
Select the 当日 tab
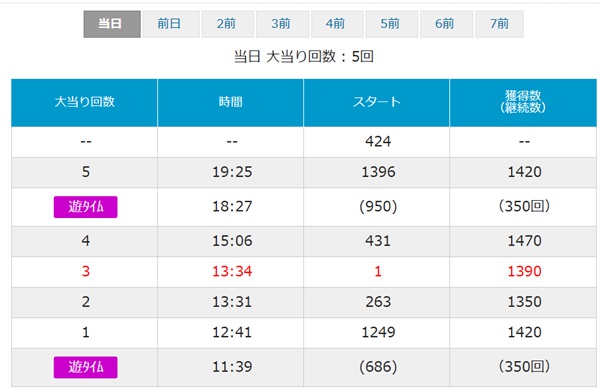[x=112, y=24]
